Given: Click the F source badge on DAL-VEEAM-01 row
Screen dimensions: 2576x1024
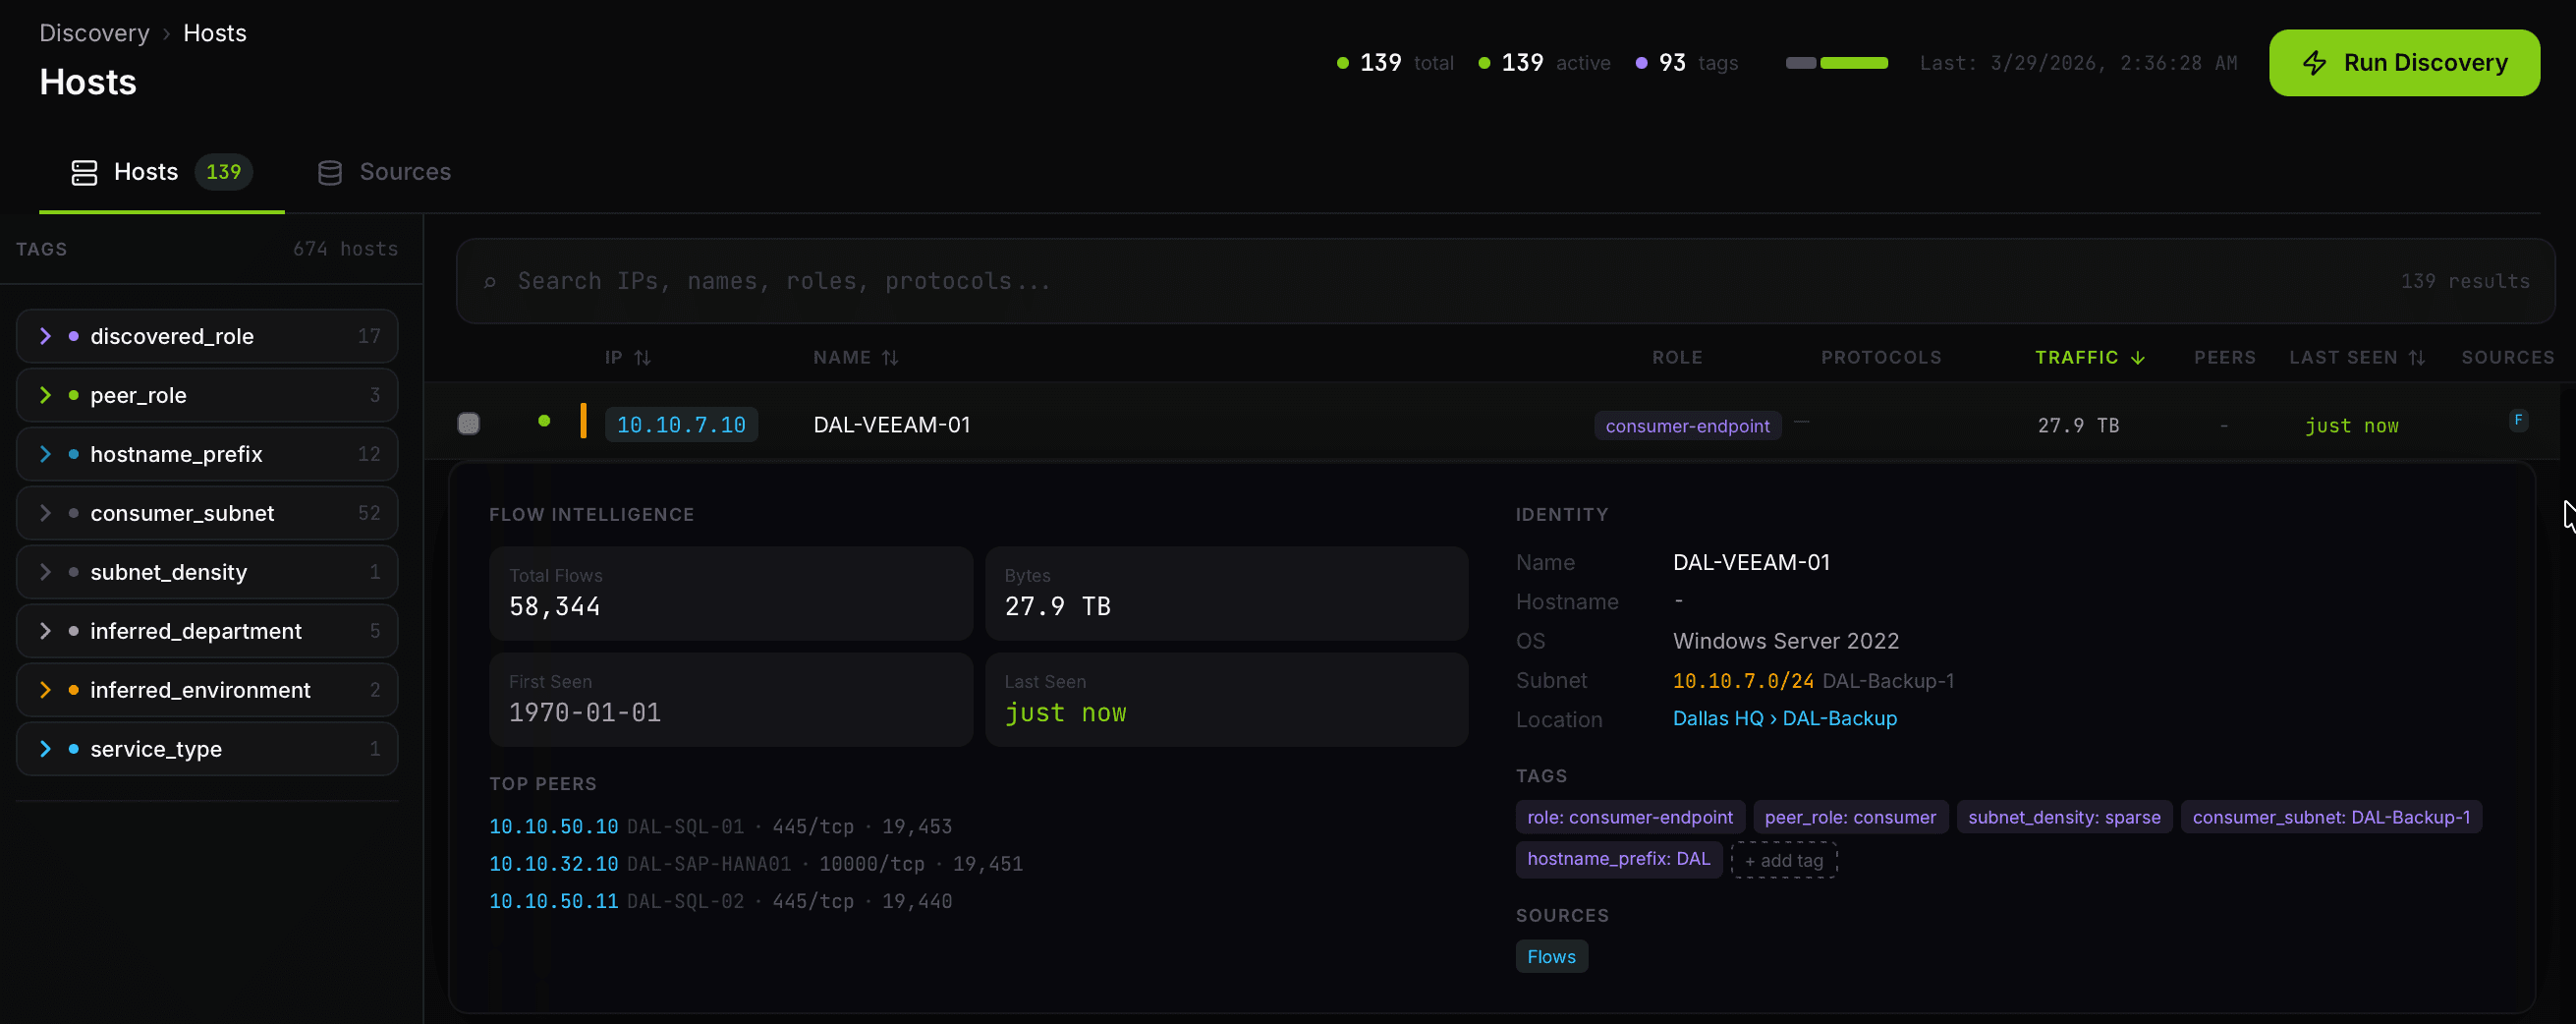Looking at the screenshot, I should [x=2518, y=421].
